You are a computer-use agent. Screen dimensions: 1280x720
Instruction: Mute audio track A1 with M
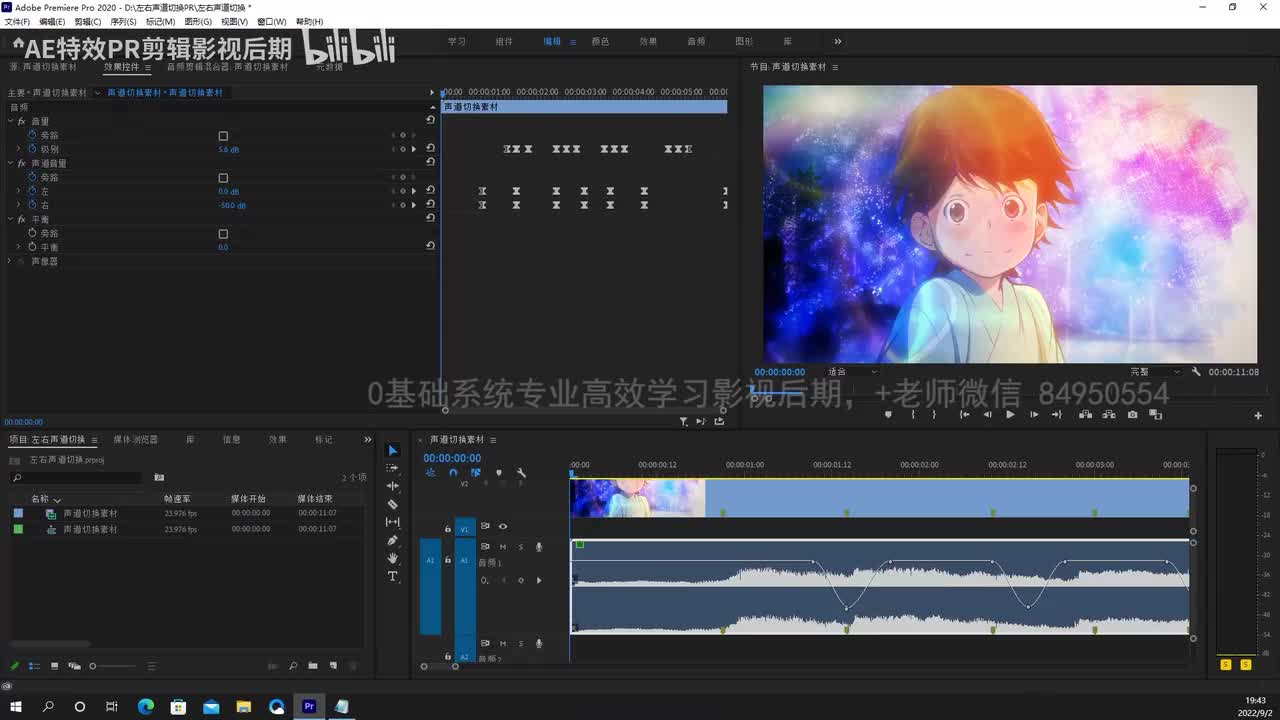pyautogui.click(x=502, y=547)
